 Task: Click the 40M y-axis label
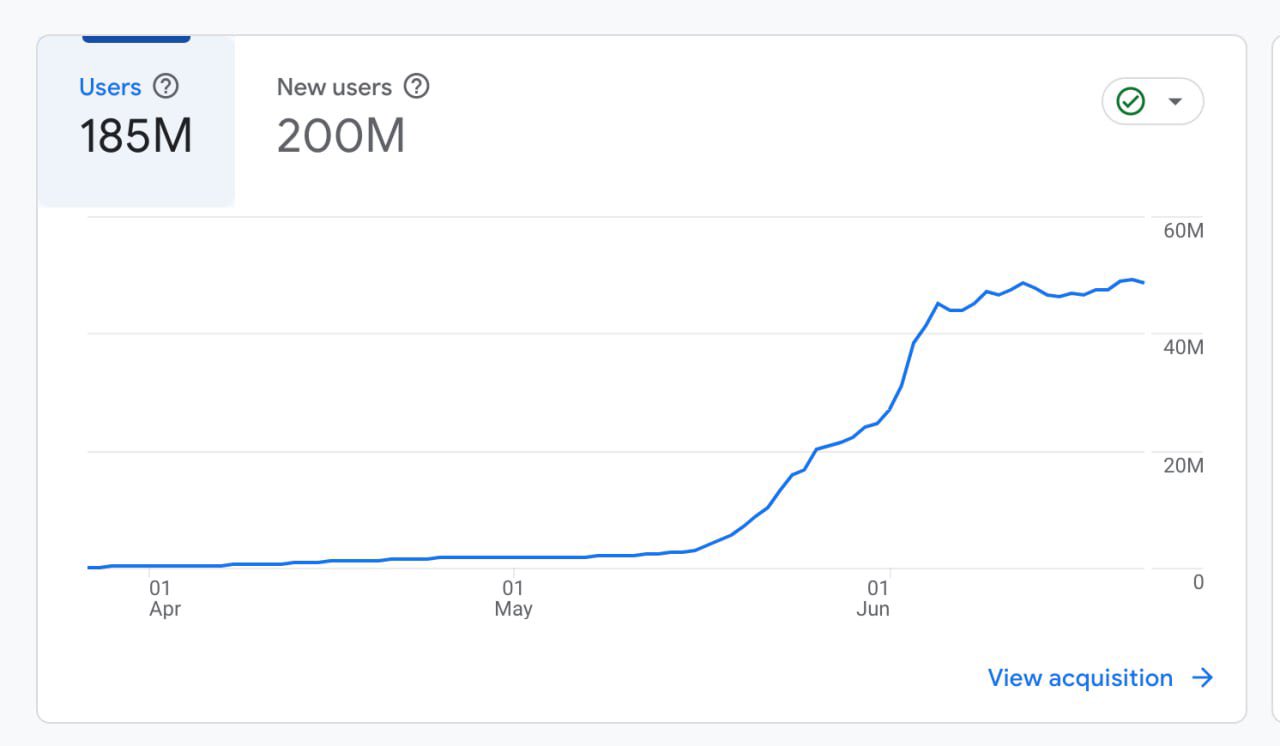coord(1184,348)
